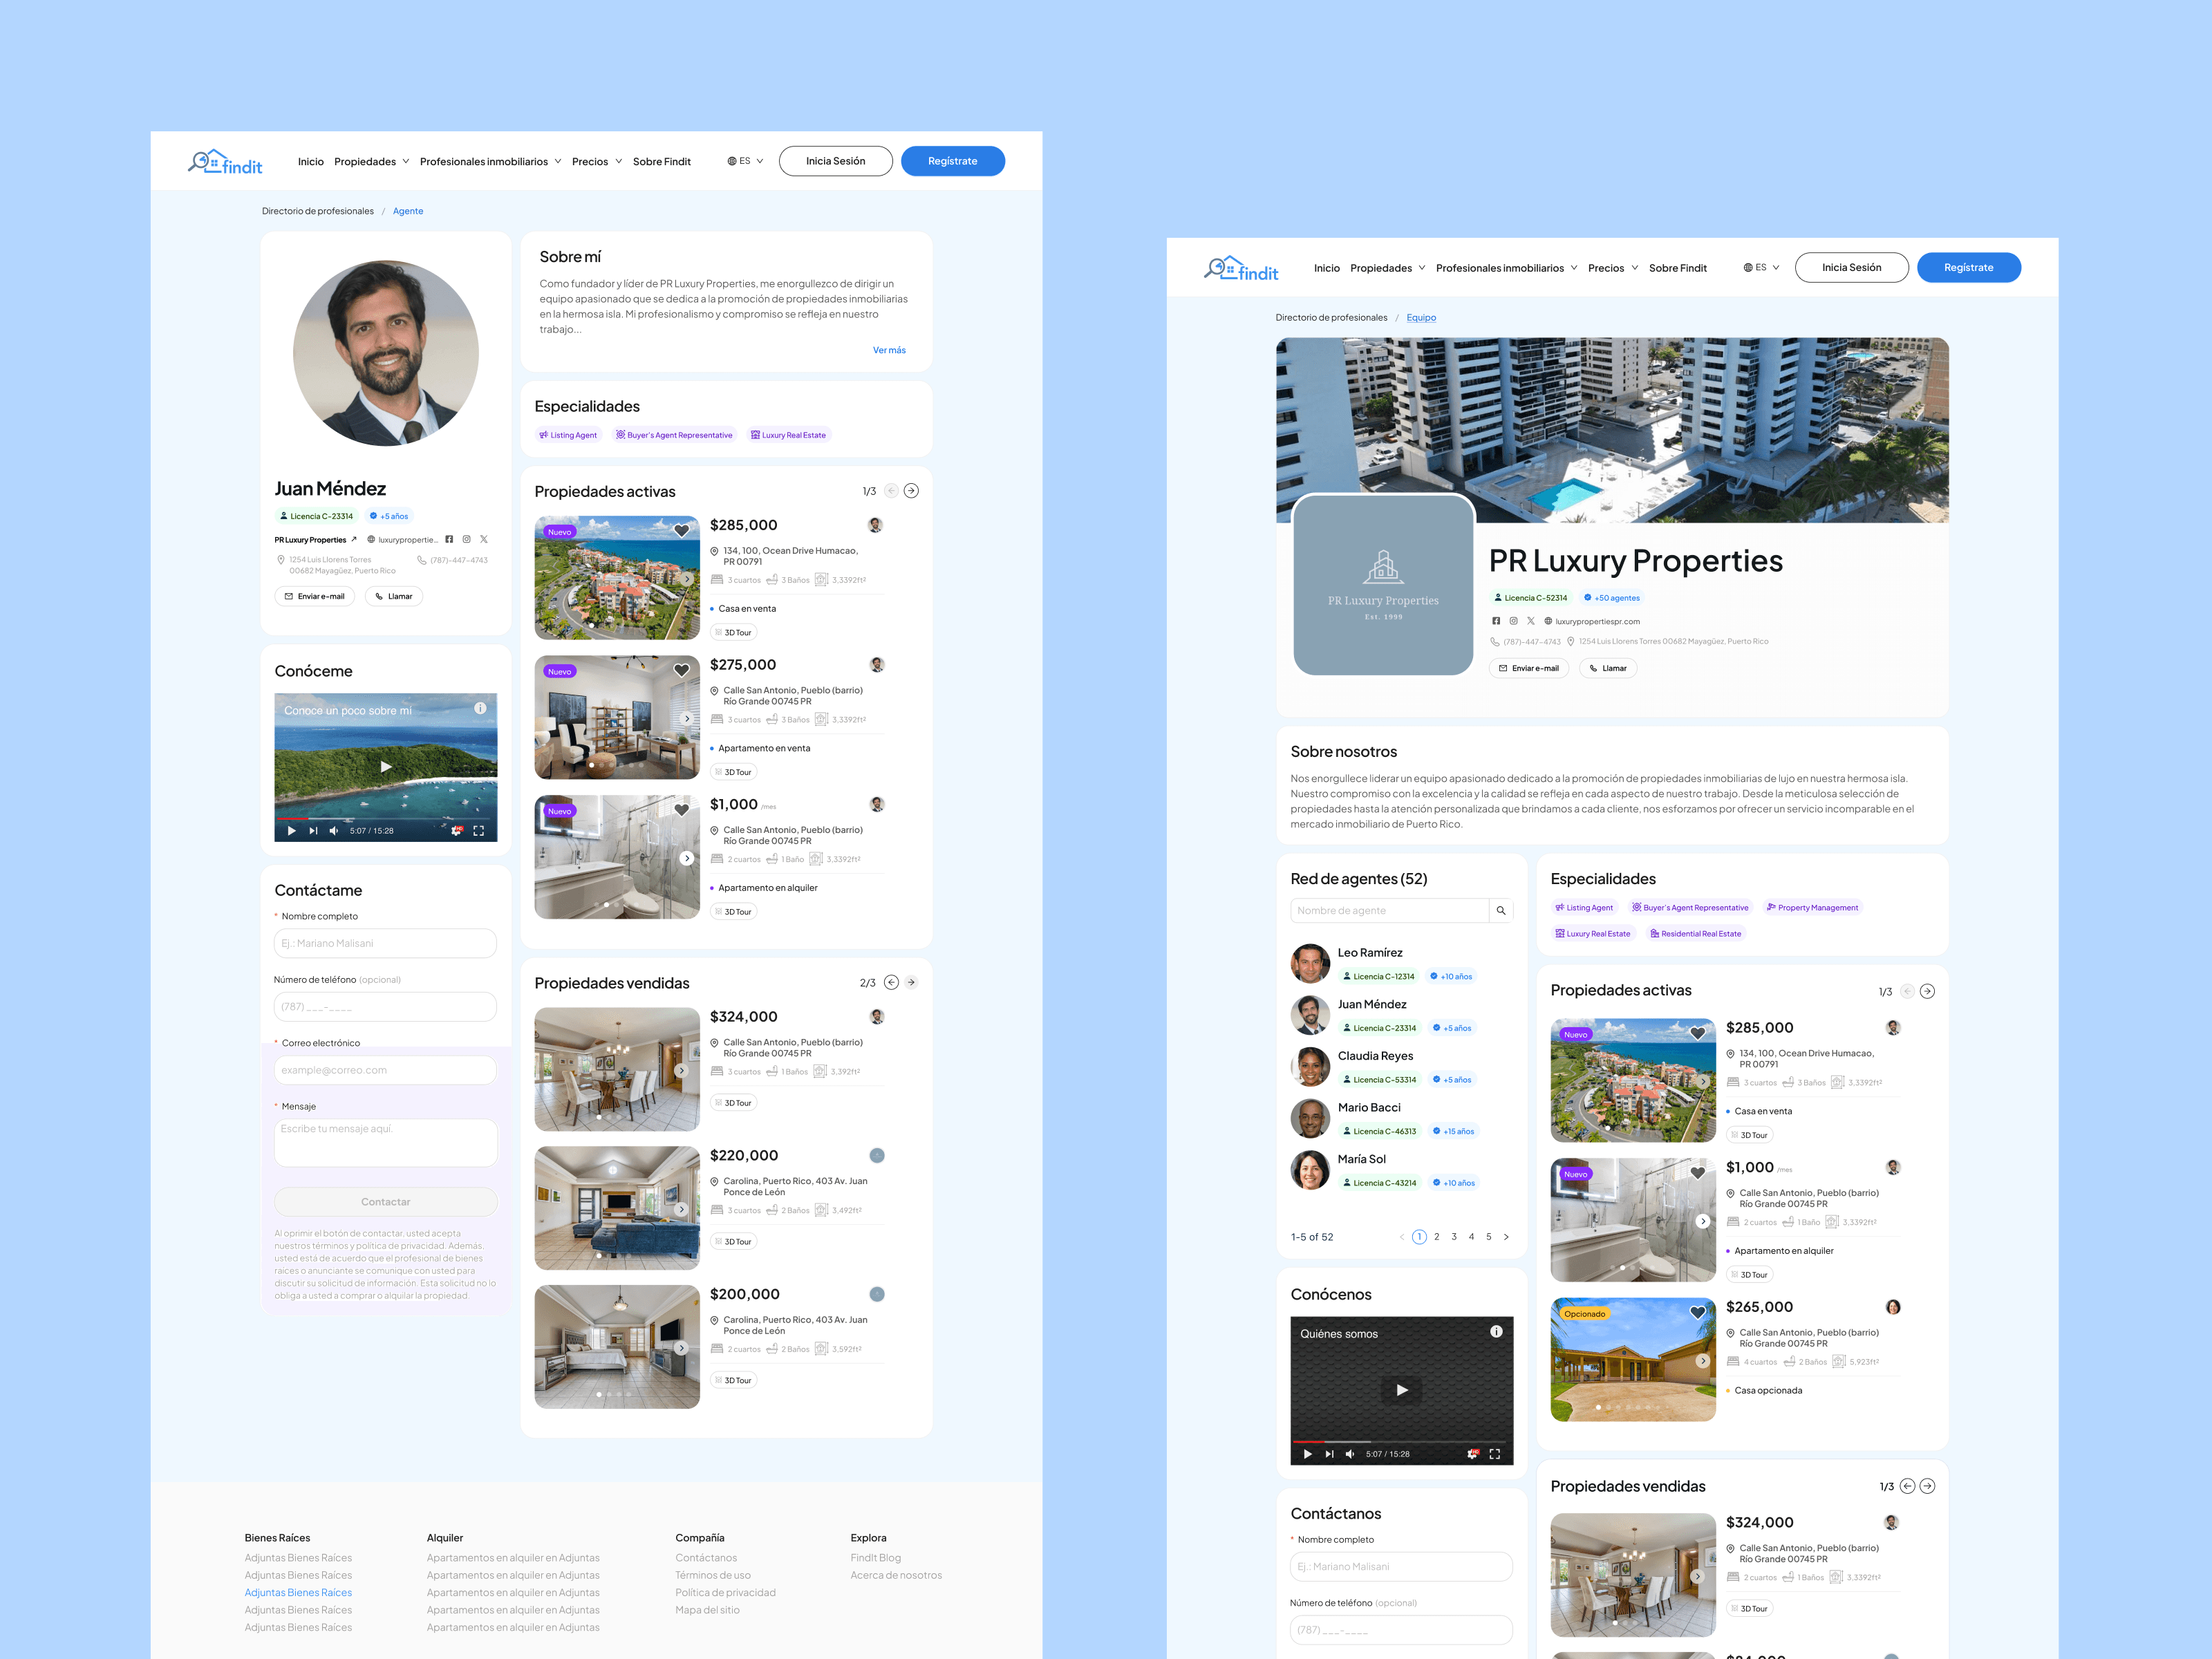
Task: Go to previous page of agent profile's Propiedades vendidas
Action: pyautogui.click(x=891, y=982)
